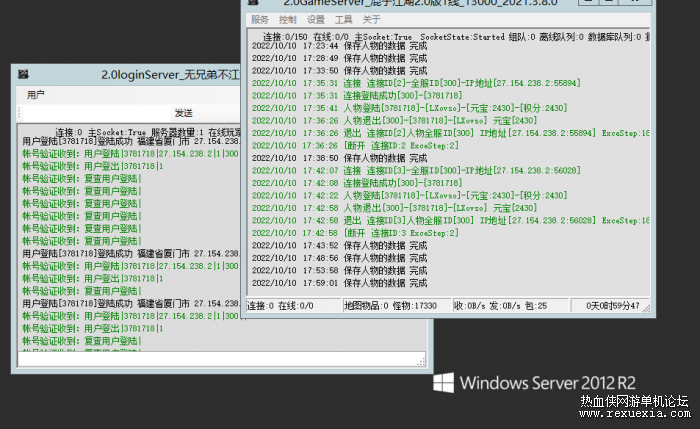
Task: Select log row 17:36:26 人物退出[300]
Action: 395,121
